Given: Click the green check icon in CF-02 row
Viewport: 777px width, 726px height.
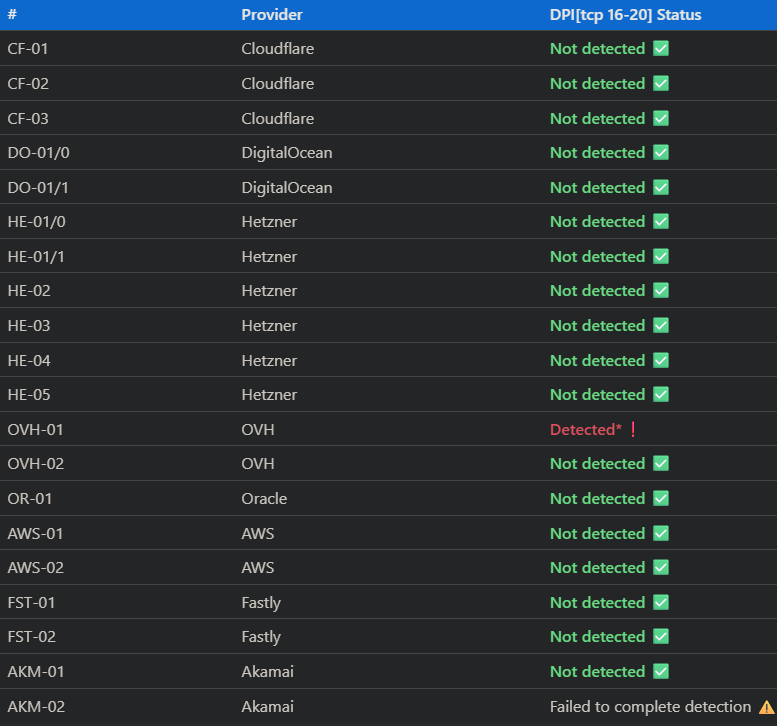Looking at the screenshot, I should 661,83.
